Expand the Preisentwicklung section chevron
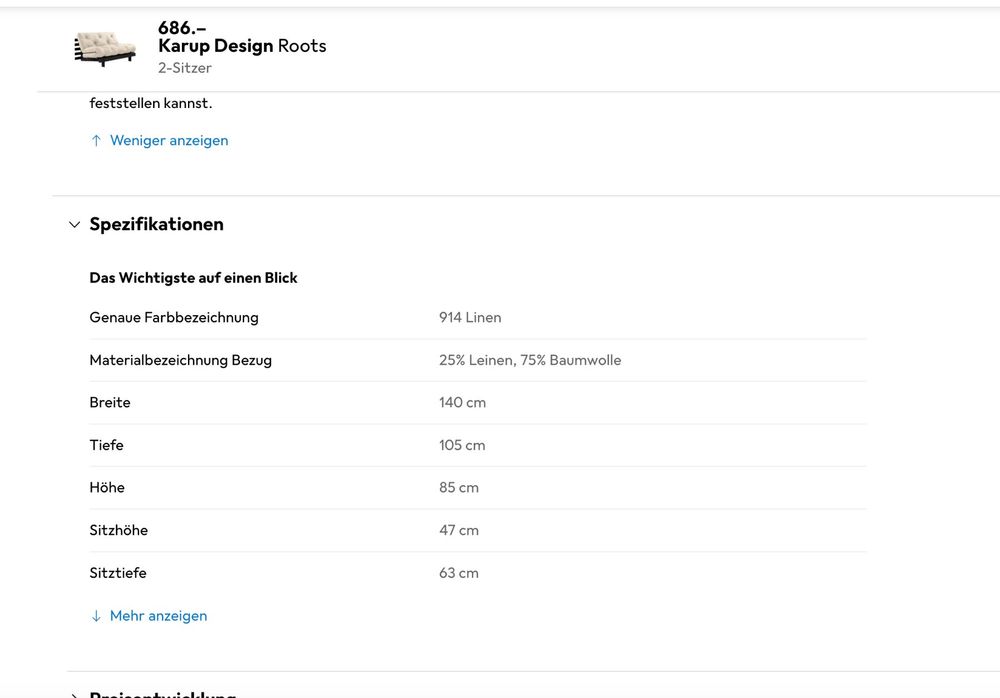 75,694
